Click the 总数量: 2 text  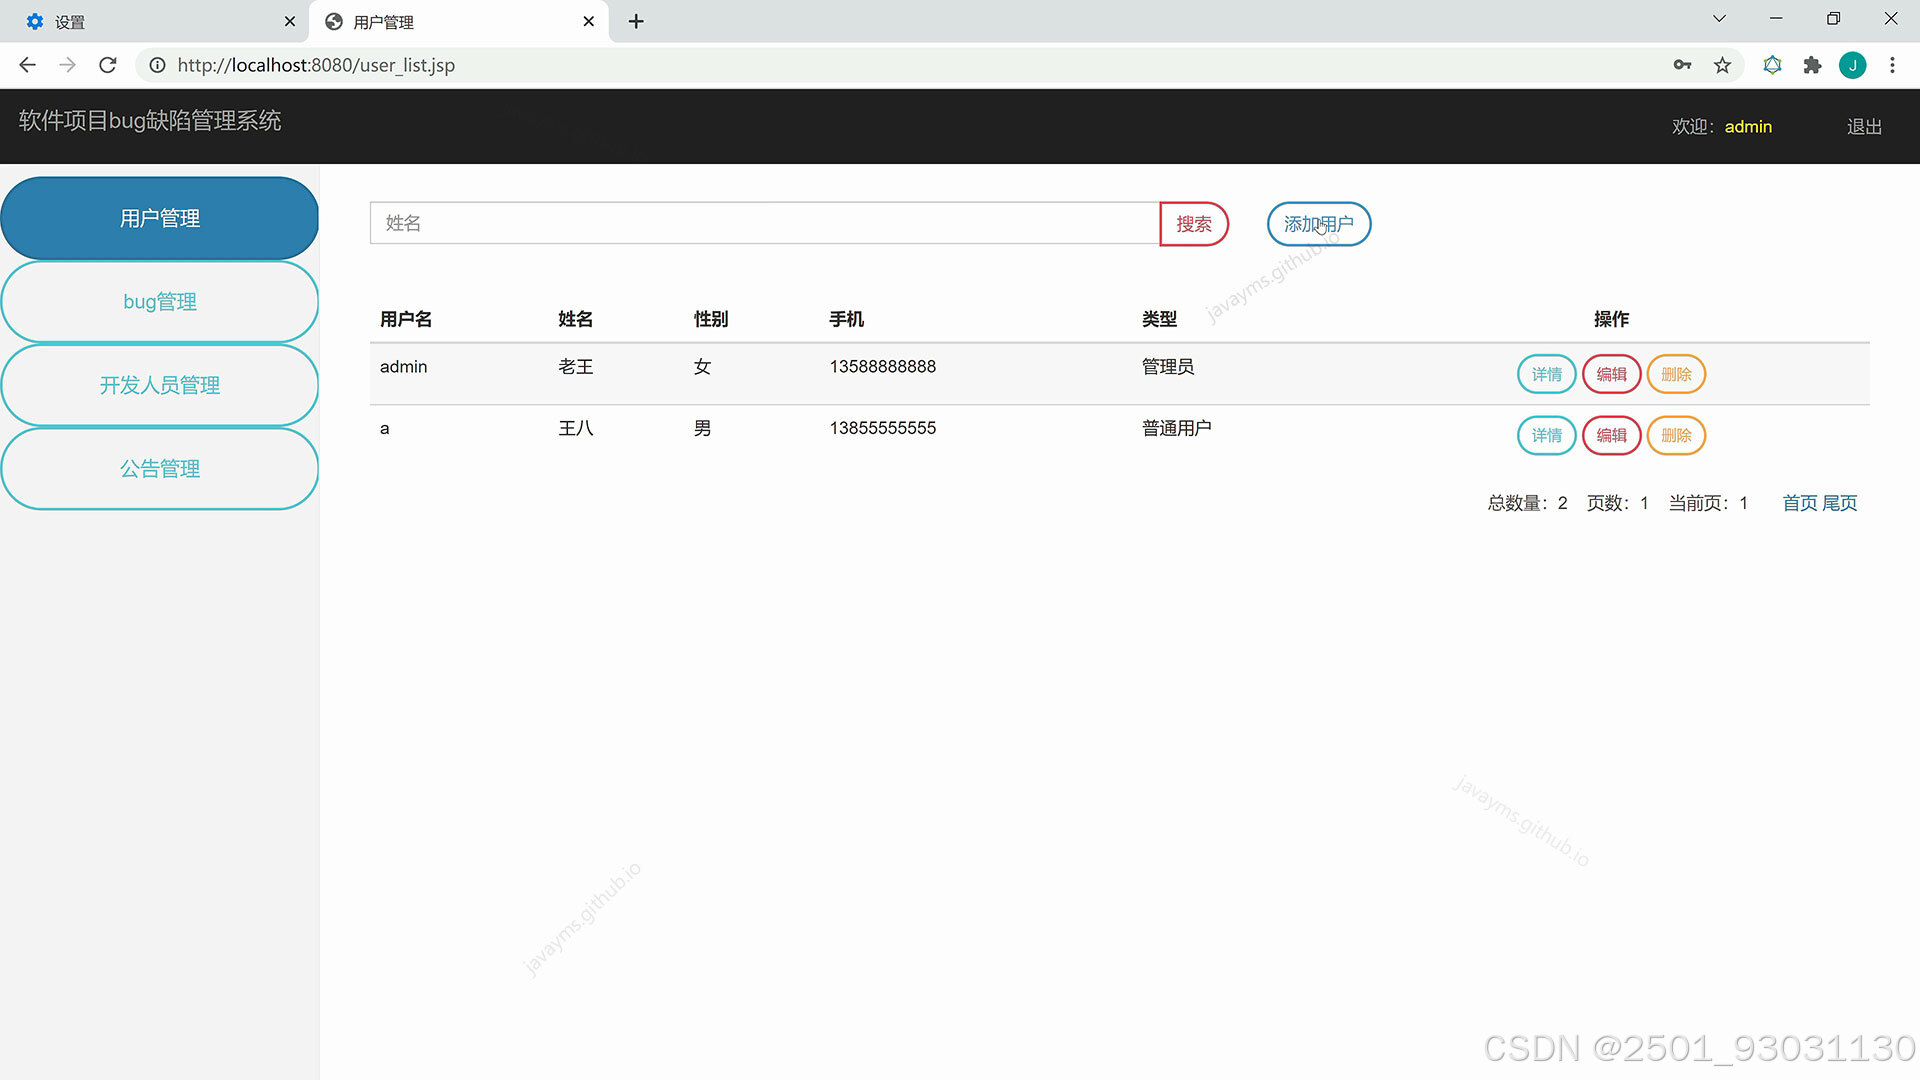point(1528,503)
